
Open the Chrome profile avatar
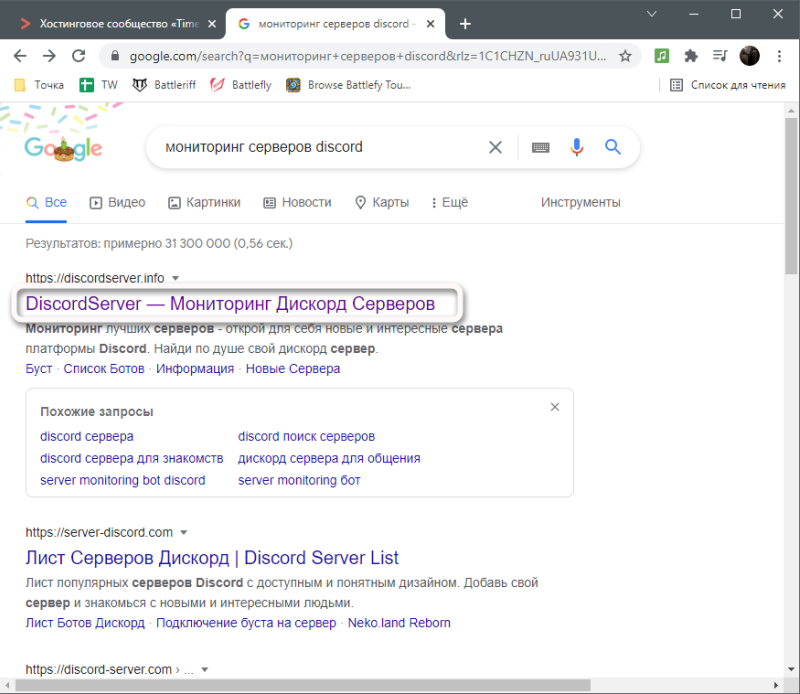tap(749, 56)
